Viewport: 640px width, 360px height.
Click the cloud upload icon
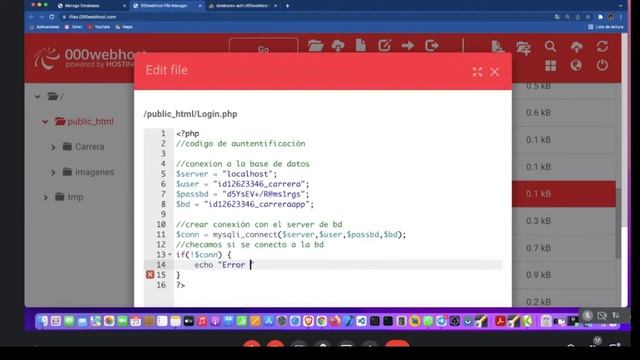click(x=576, y=47)
